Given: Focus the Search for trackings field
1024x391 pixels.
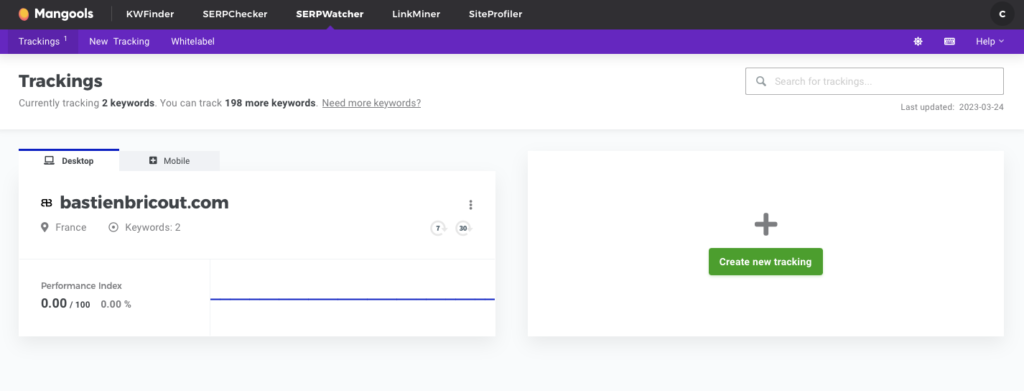Looking at the screenshot, I should coord(874,82).
